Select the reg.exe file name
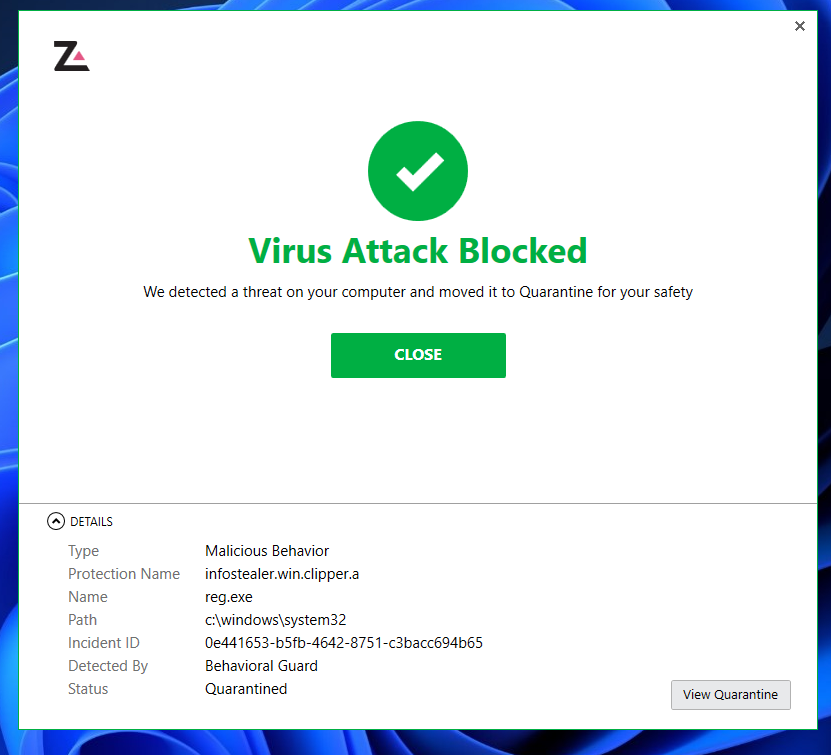 click(x=229, y=597)
